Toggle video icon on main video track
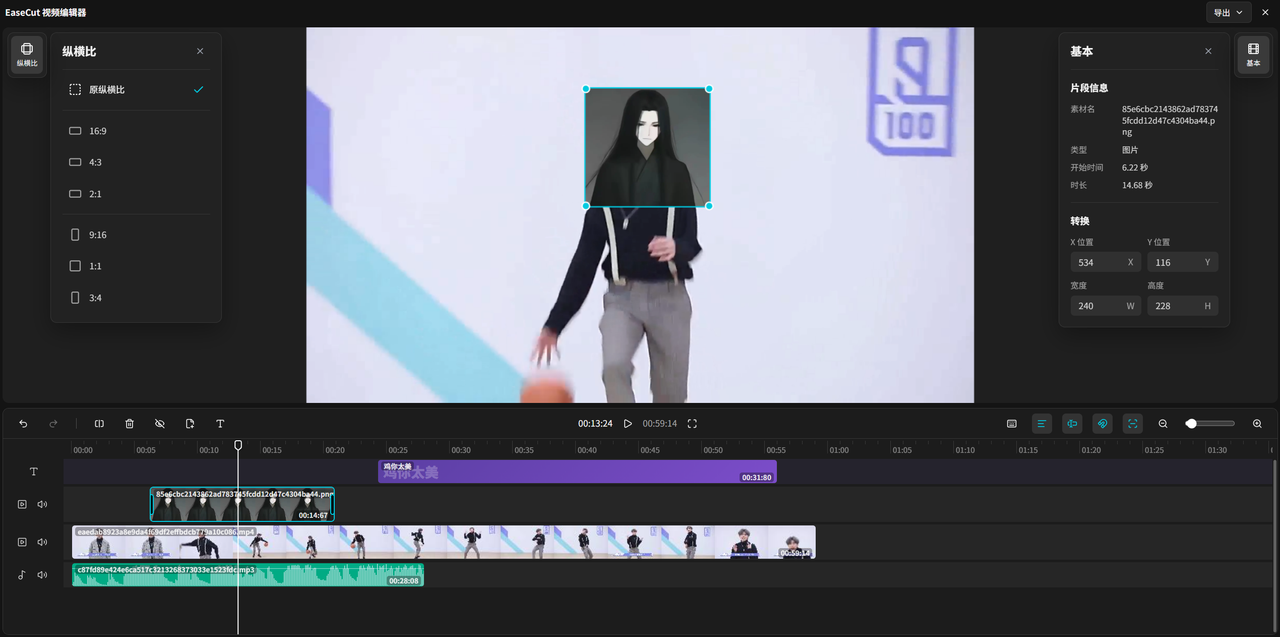The height and width of the screenshot is (637, 1280). 22,542
